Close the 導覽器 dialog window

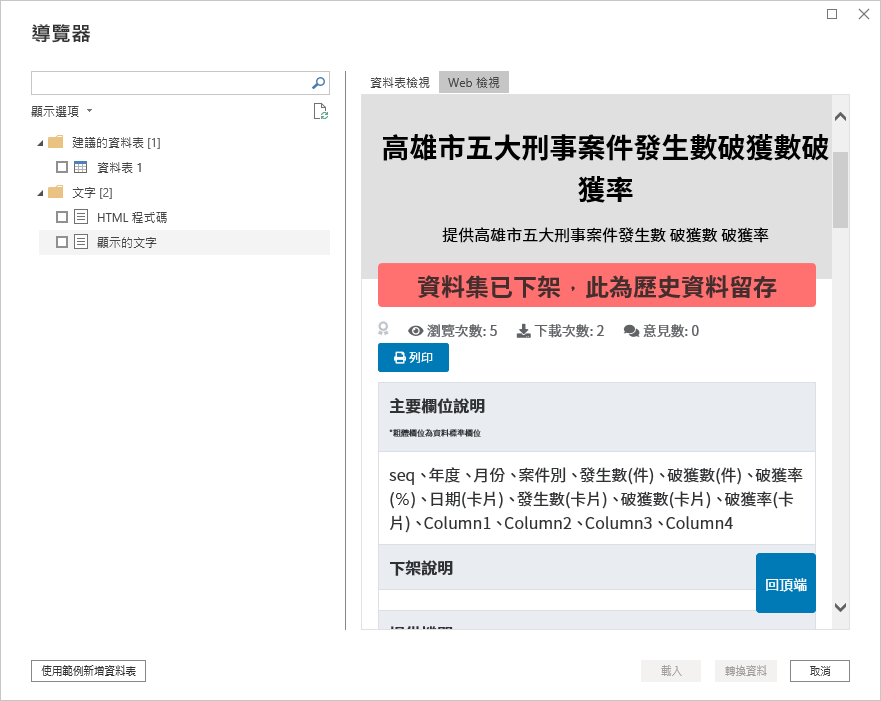click(864, 14)
